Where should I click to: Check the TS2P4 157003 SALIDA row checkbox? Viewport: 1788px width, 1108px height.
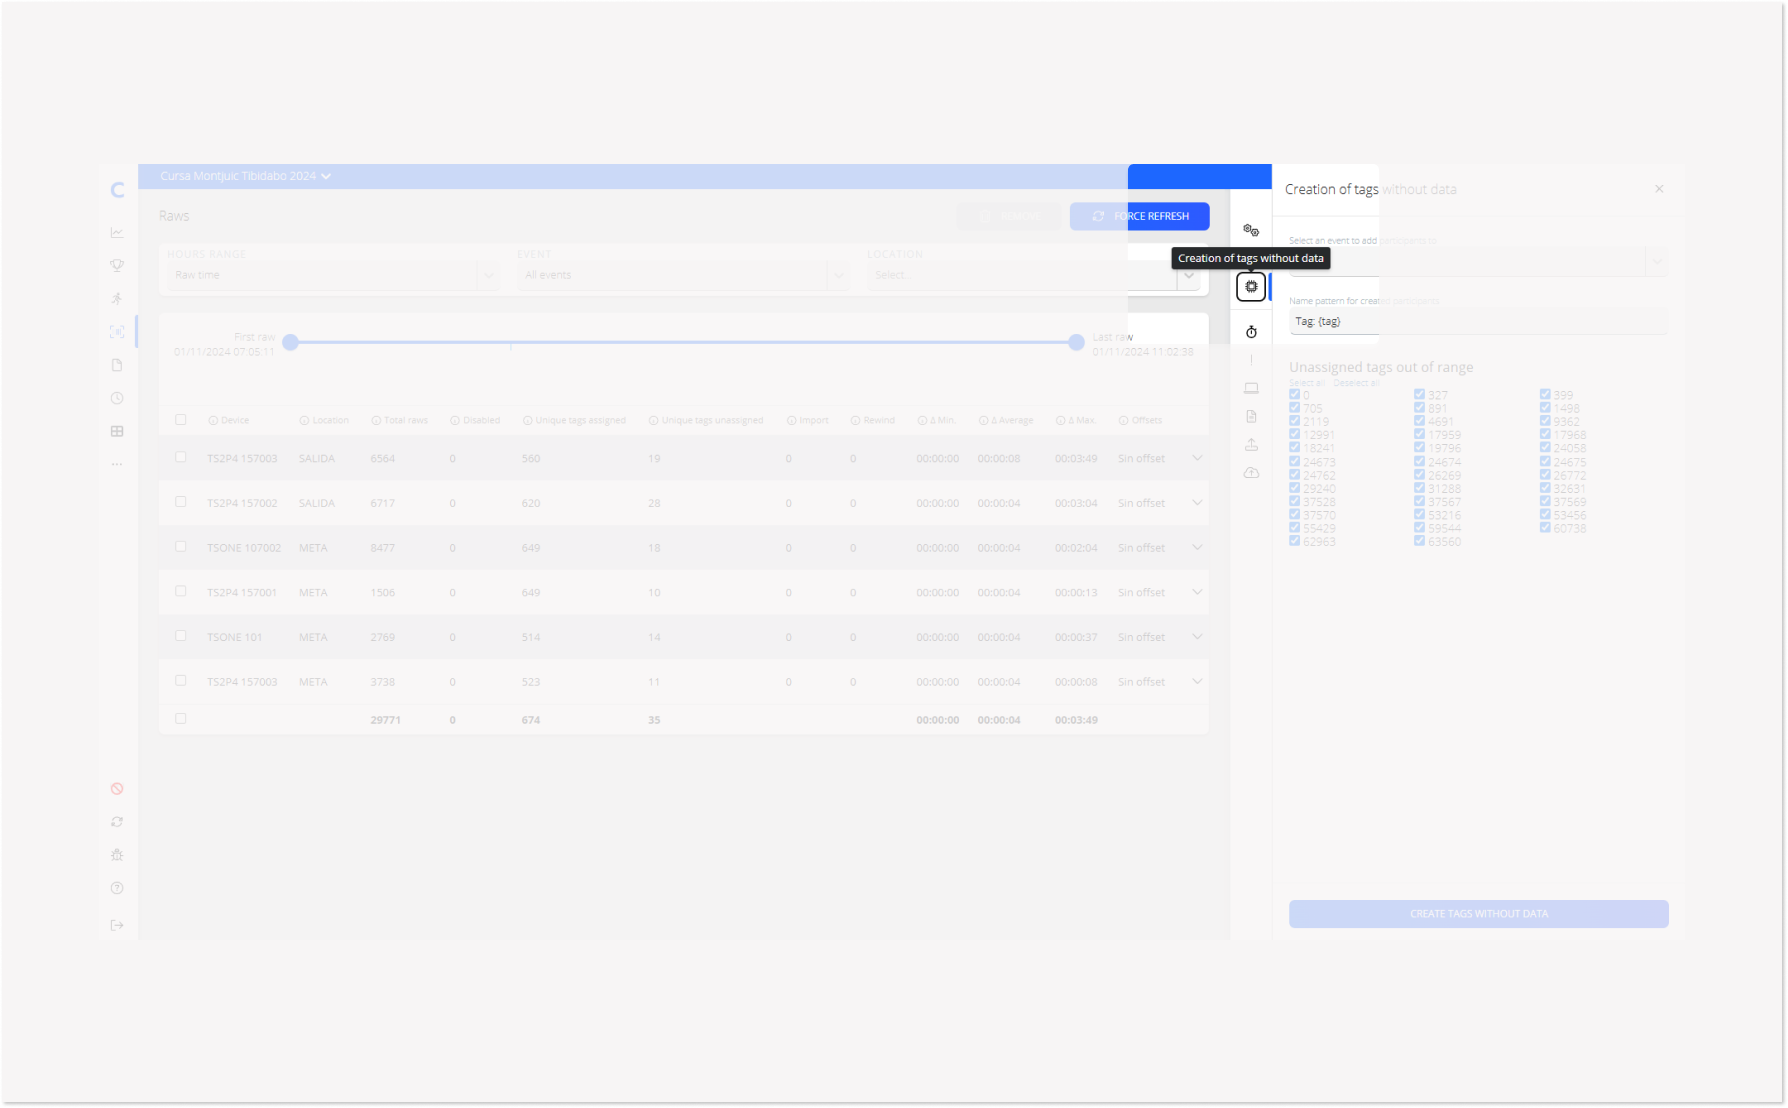click(x=181, y=457)
